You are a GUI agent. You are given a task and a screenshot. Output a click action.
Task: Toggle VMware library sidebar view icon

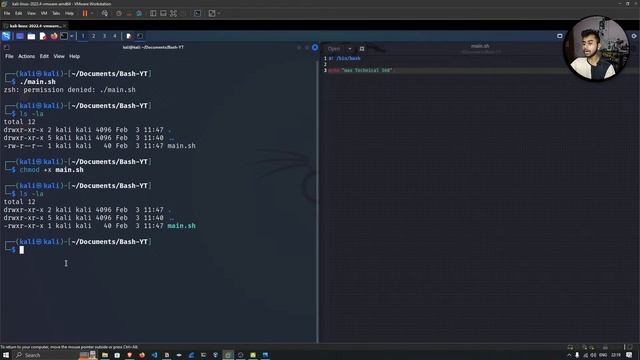click(x=153, y=13)
